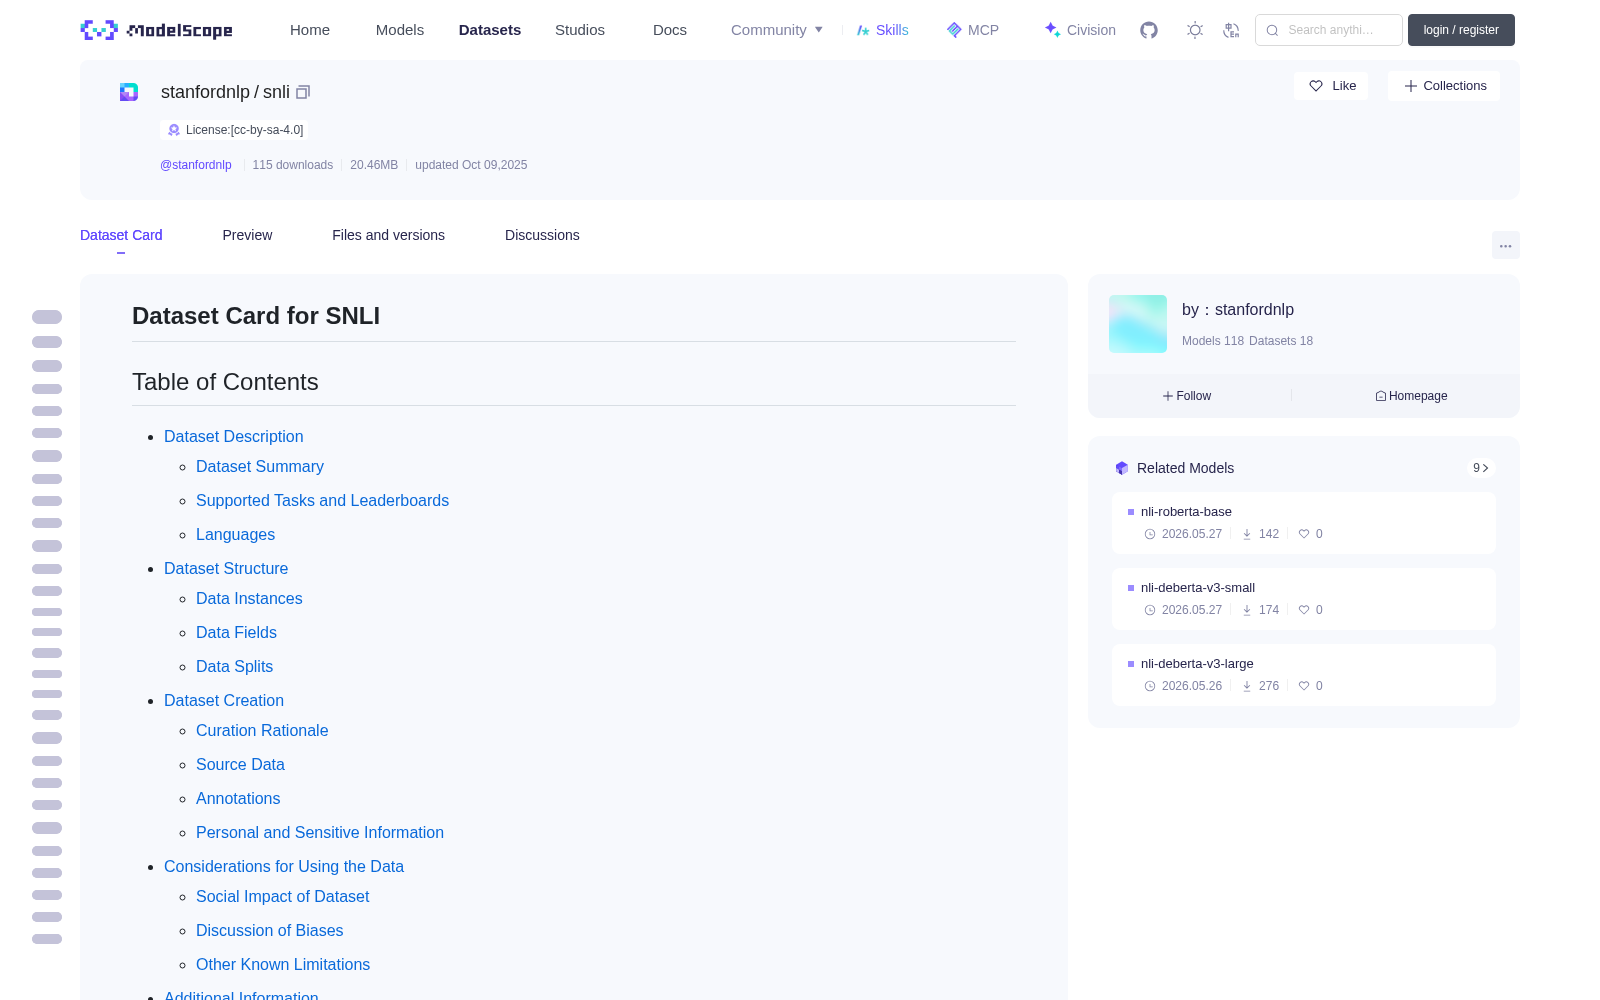Open the GitHub icon link
This screenshot has height=1000, width=1600.
[x=1149, y=30]
